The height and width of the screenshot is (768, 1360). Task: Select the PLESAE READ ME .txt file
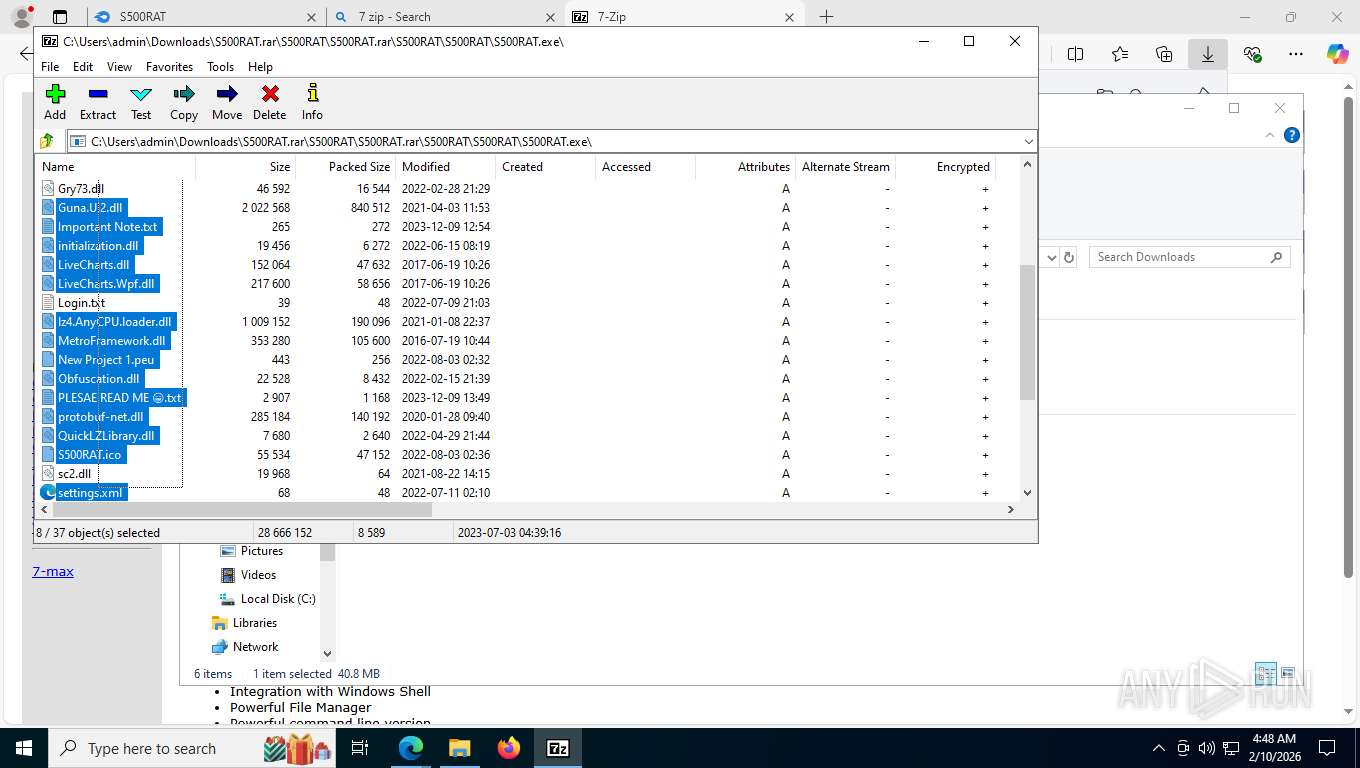click(119, 398)
